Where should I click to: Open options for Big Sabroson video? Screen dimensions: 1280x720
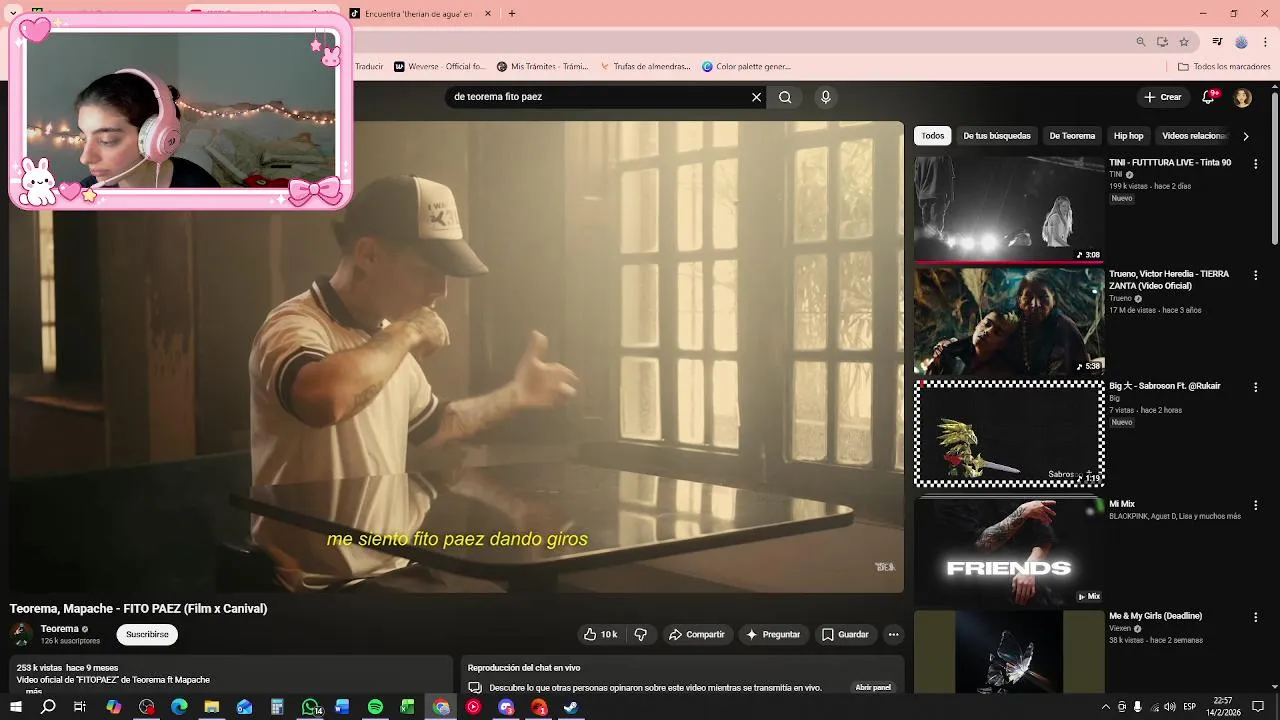coord(1255,386)
